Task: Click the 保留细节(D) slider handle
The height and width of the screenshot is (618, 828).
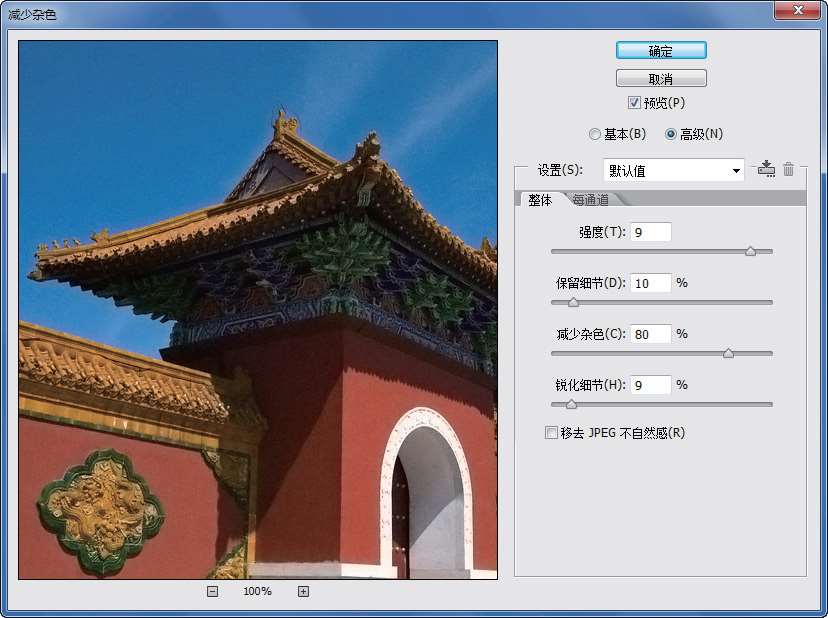Action: click(x=573, y=302)
